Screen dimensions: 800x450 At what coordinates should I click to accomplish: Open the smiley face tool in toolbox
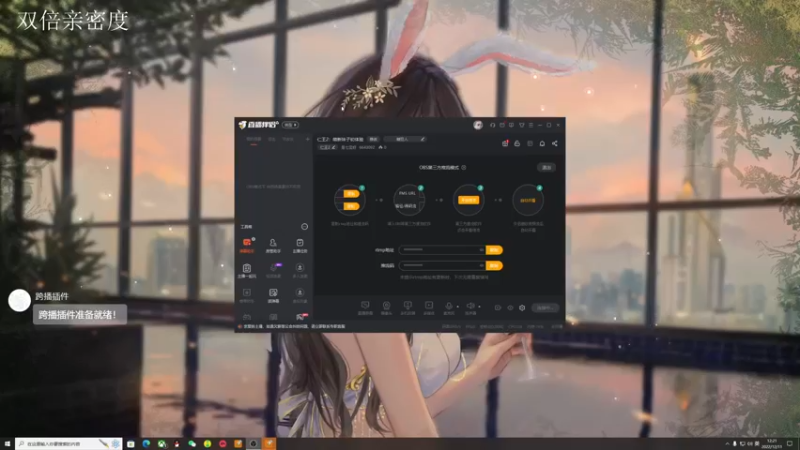point(247,270)
